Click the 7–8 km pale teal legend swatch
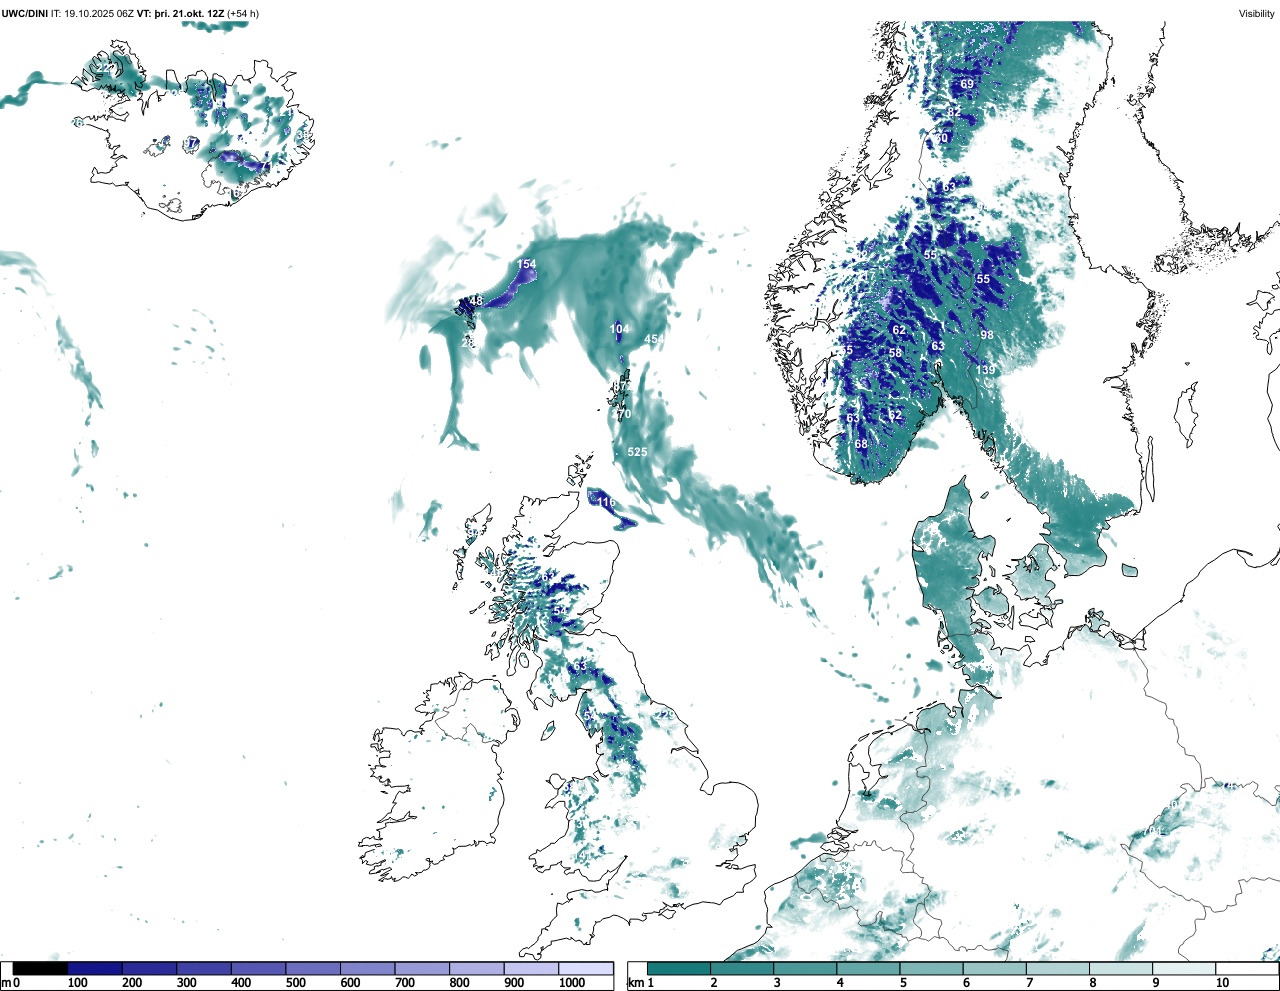This screenshot has height=991, width=1280. click(x=1059, y=969)
